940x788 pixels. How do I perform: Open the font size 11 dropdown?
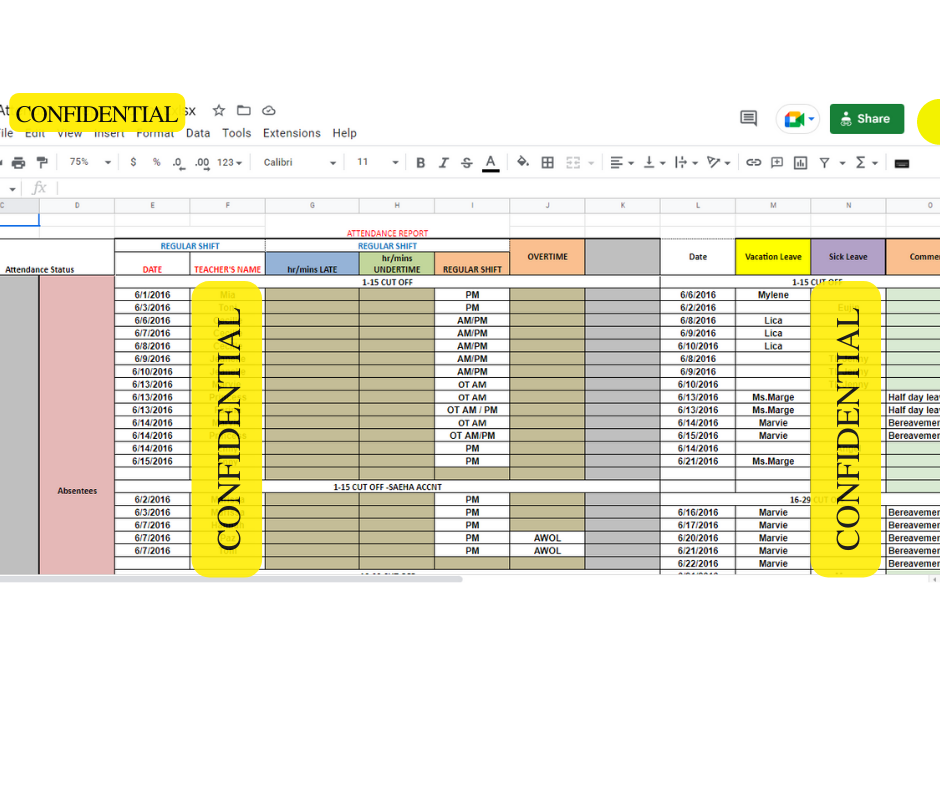pyautogui.click(x=378, y=163)
